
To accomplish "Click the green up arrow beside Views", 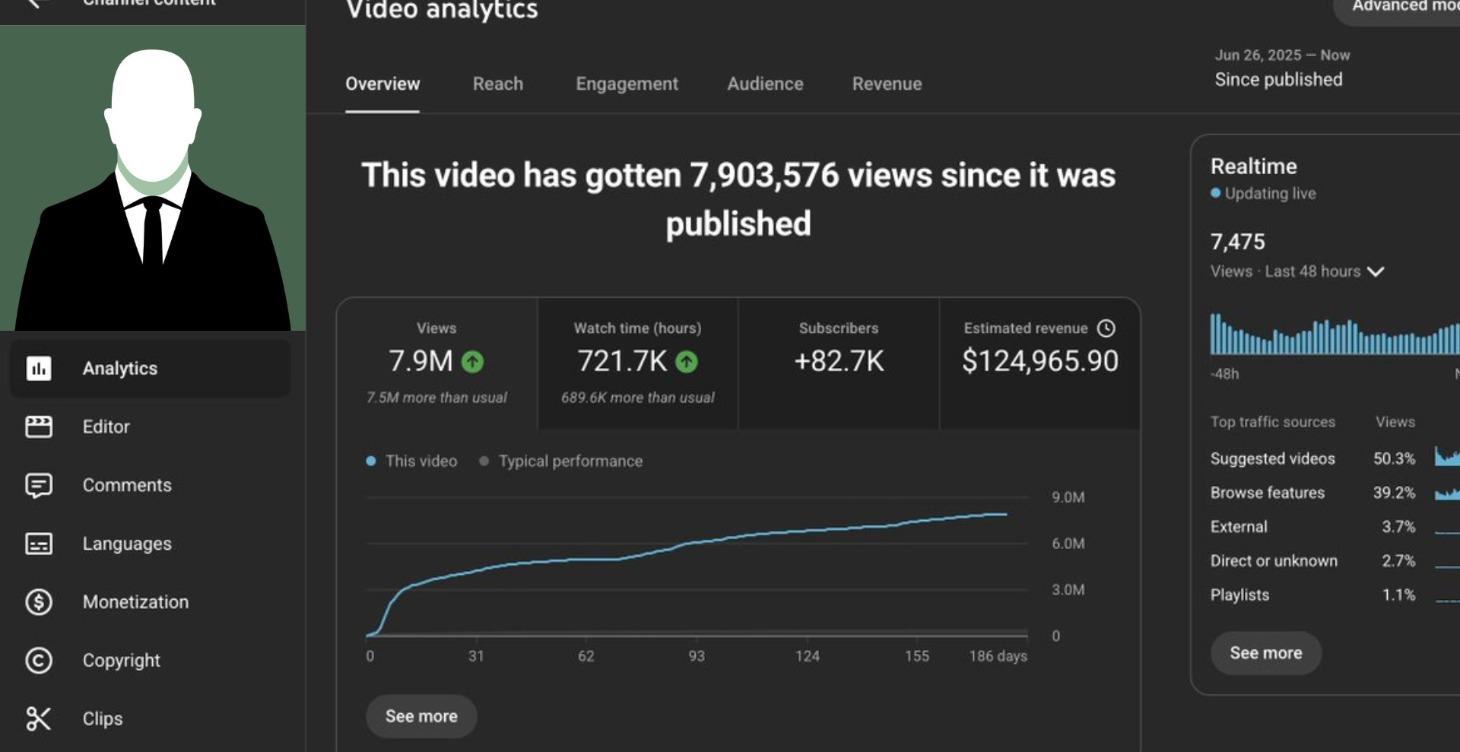I will (472, 361).
